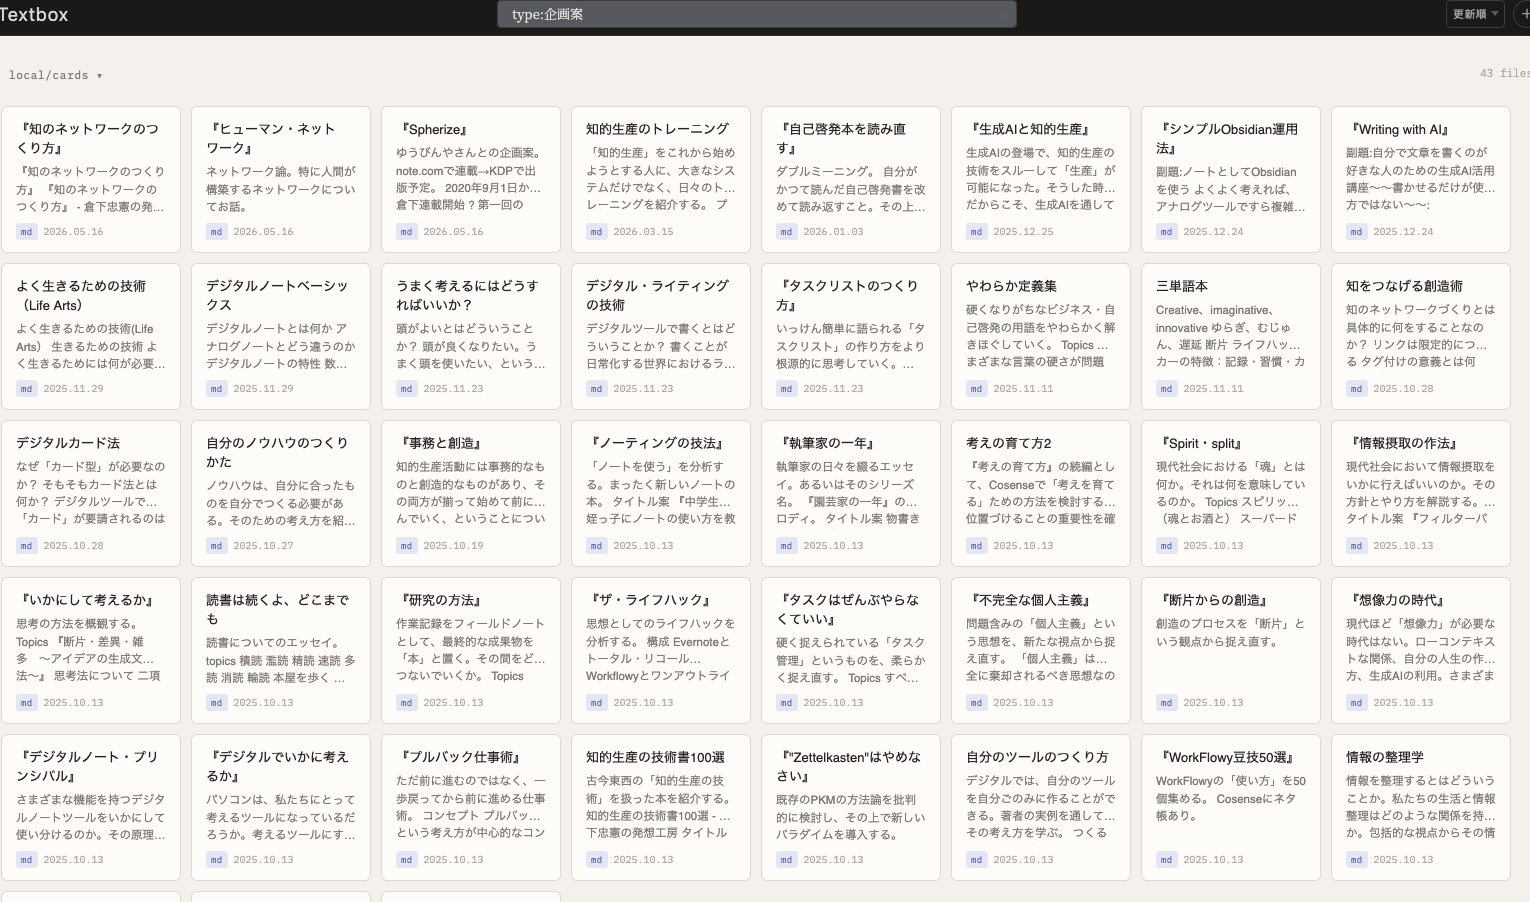1530x902 pixels.
Task: Expand the local/cards folder selector
Action: tap(55, 75)
